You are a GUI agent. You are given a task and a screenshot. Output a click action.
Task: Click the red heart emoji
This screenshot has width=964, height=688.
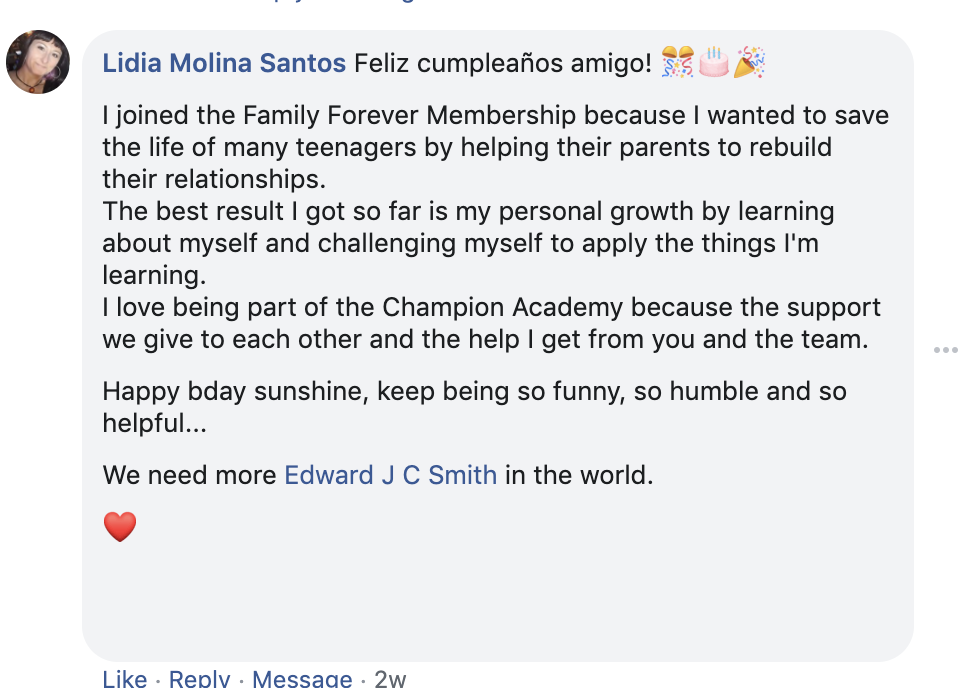[120, 527]
